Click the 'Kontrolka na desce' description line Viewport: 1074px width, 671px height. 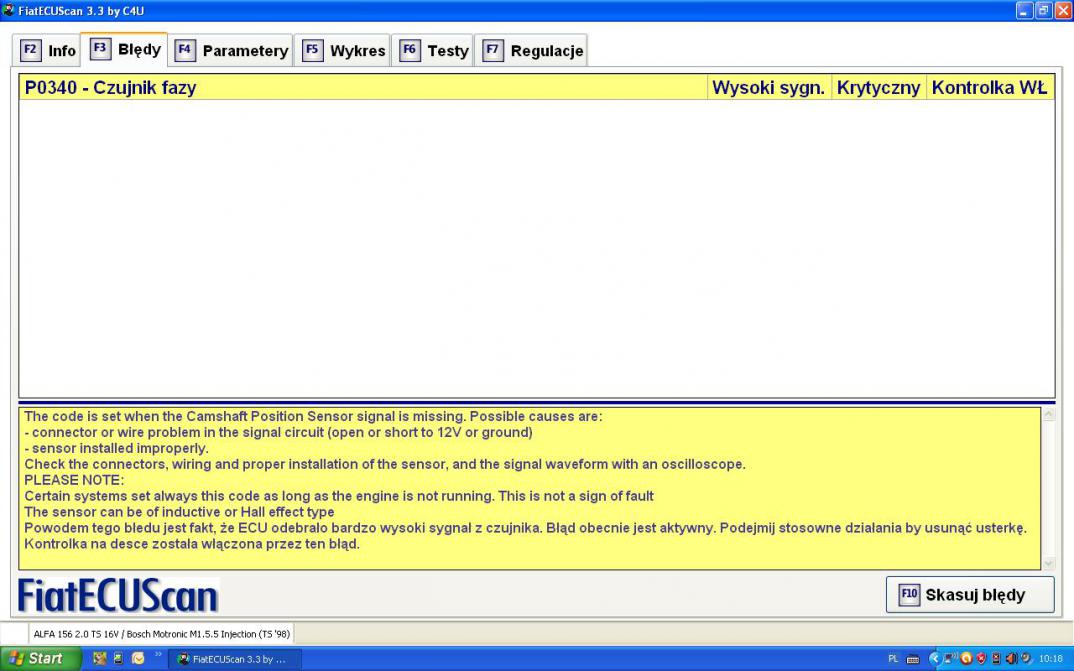[192, 544]
